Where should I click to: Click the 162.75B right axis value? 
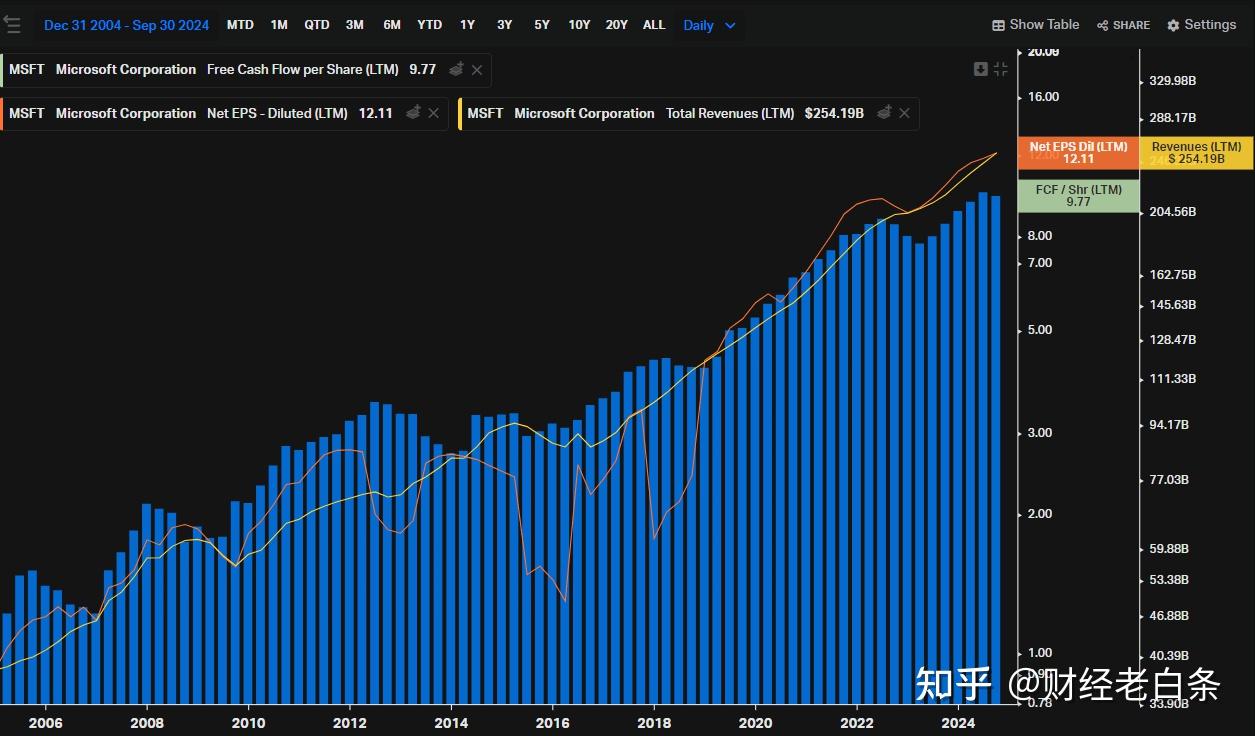click(x=1173, y=275)
